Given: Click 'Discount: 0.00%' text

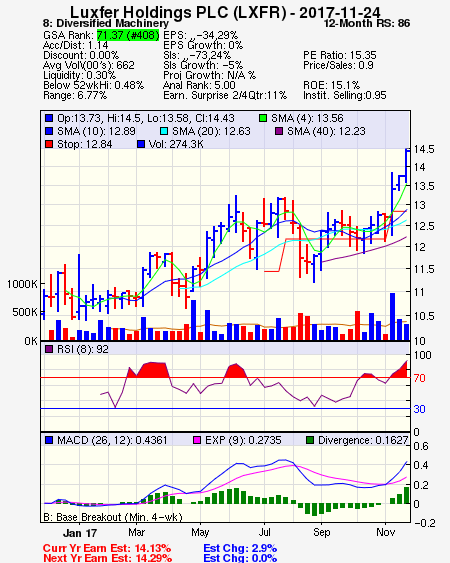Looking at the screenshot, I should tap(81, 55).
